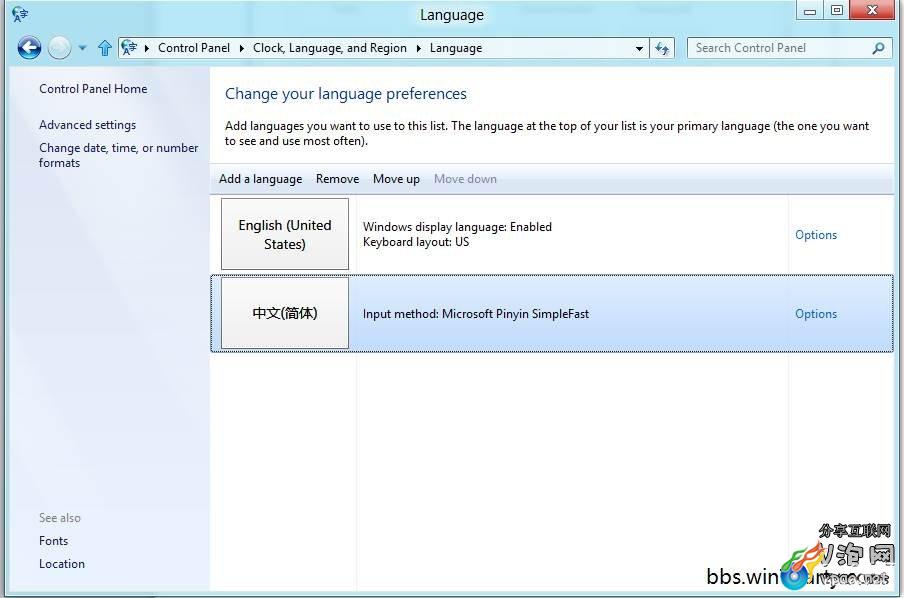Select 'Input method: Microsoft Pinyin SimpleFast' row text

click(x=476, y=314)
